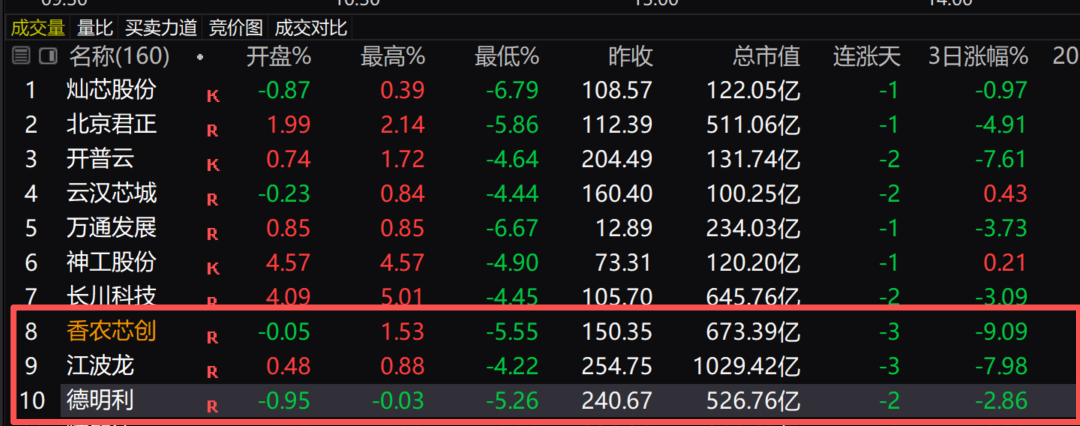Click the K marker icon for 灿芯股份
Screen dimensions: 1080x426
pos(213,96)
